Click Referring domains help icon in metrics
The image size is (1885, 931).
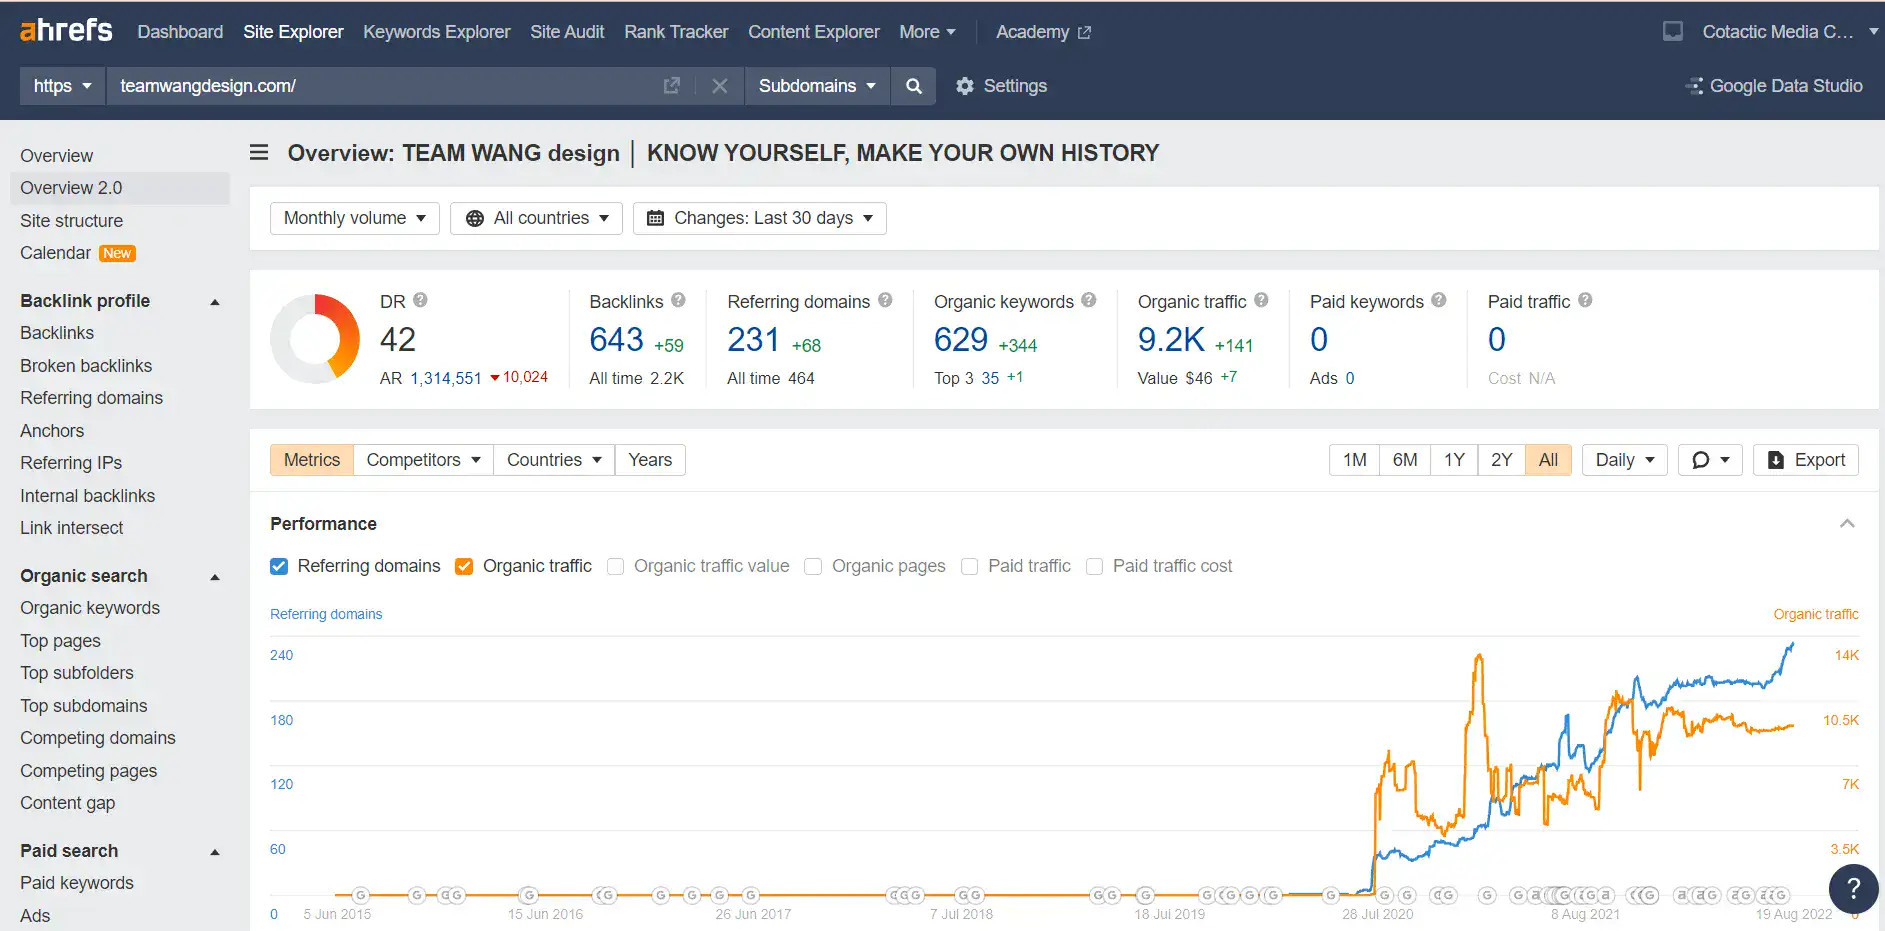885,300
